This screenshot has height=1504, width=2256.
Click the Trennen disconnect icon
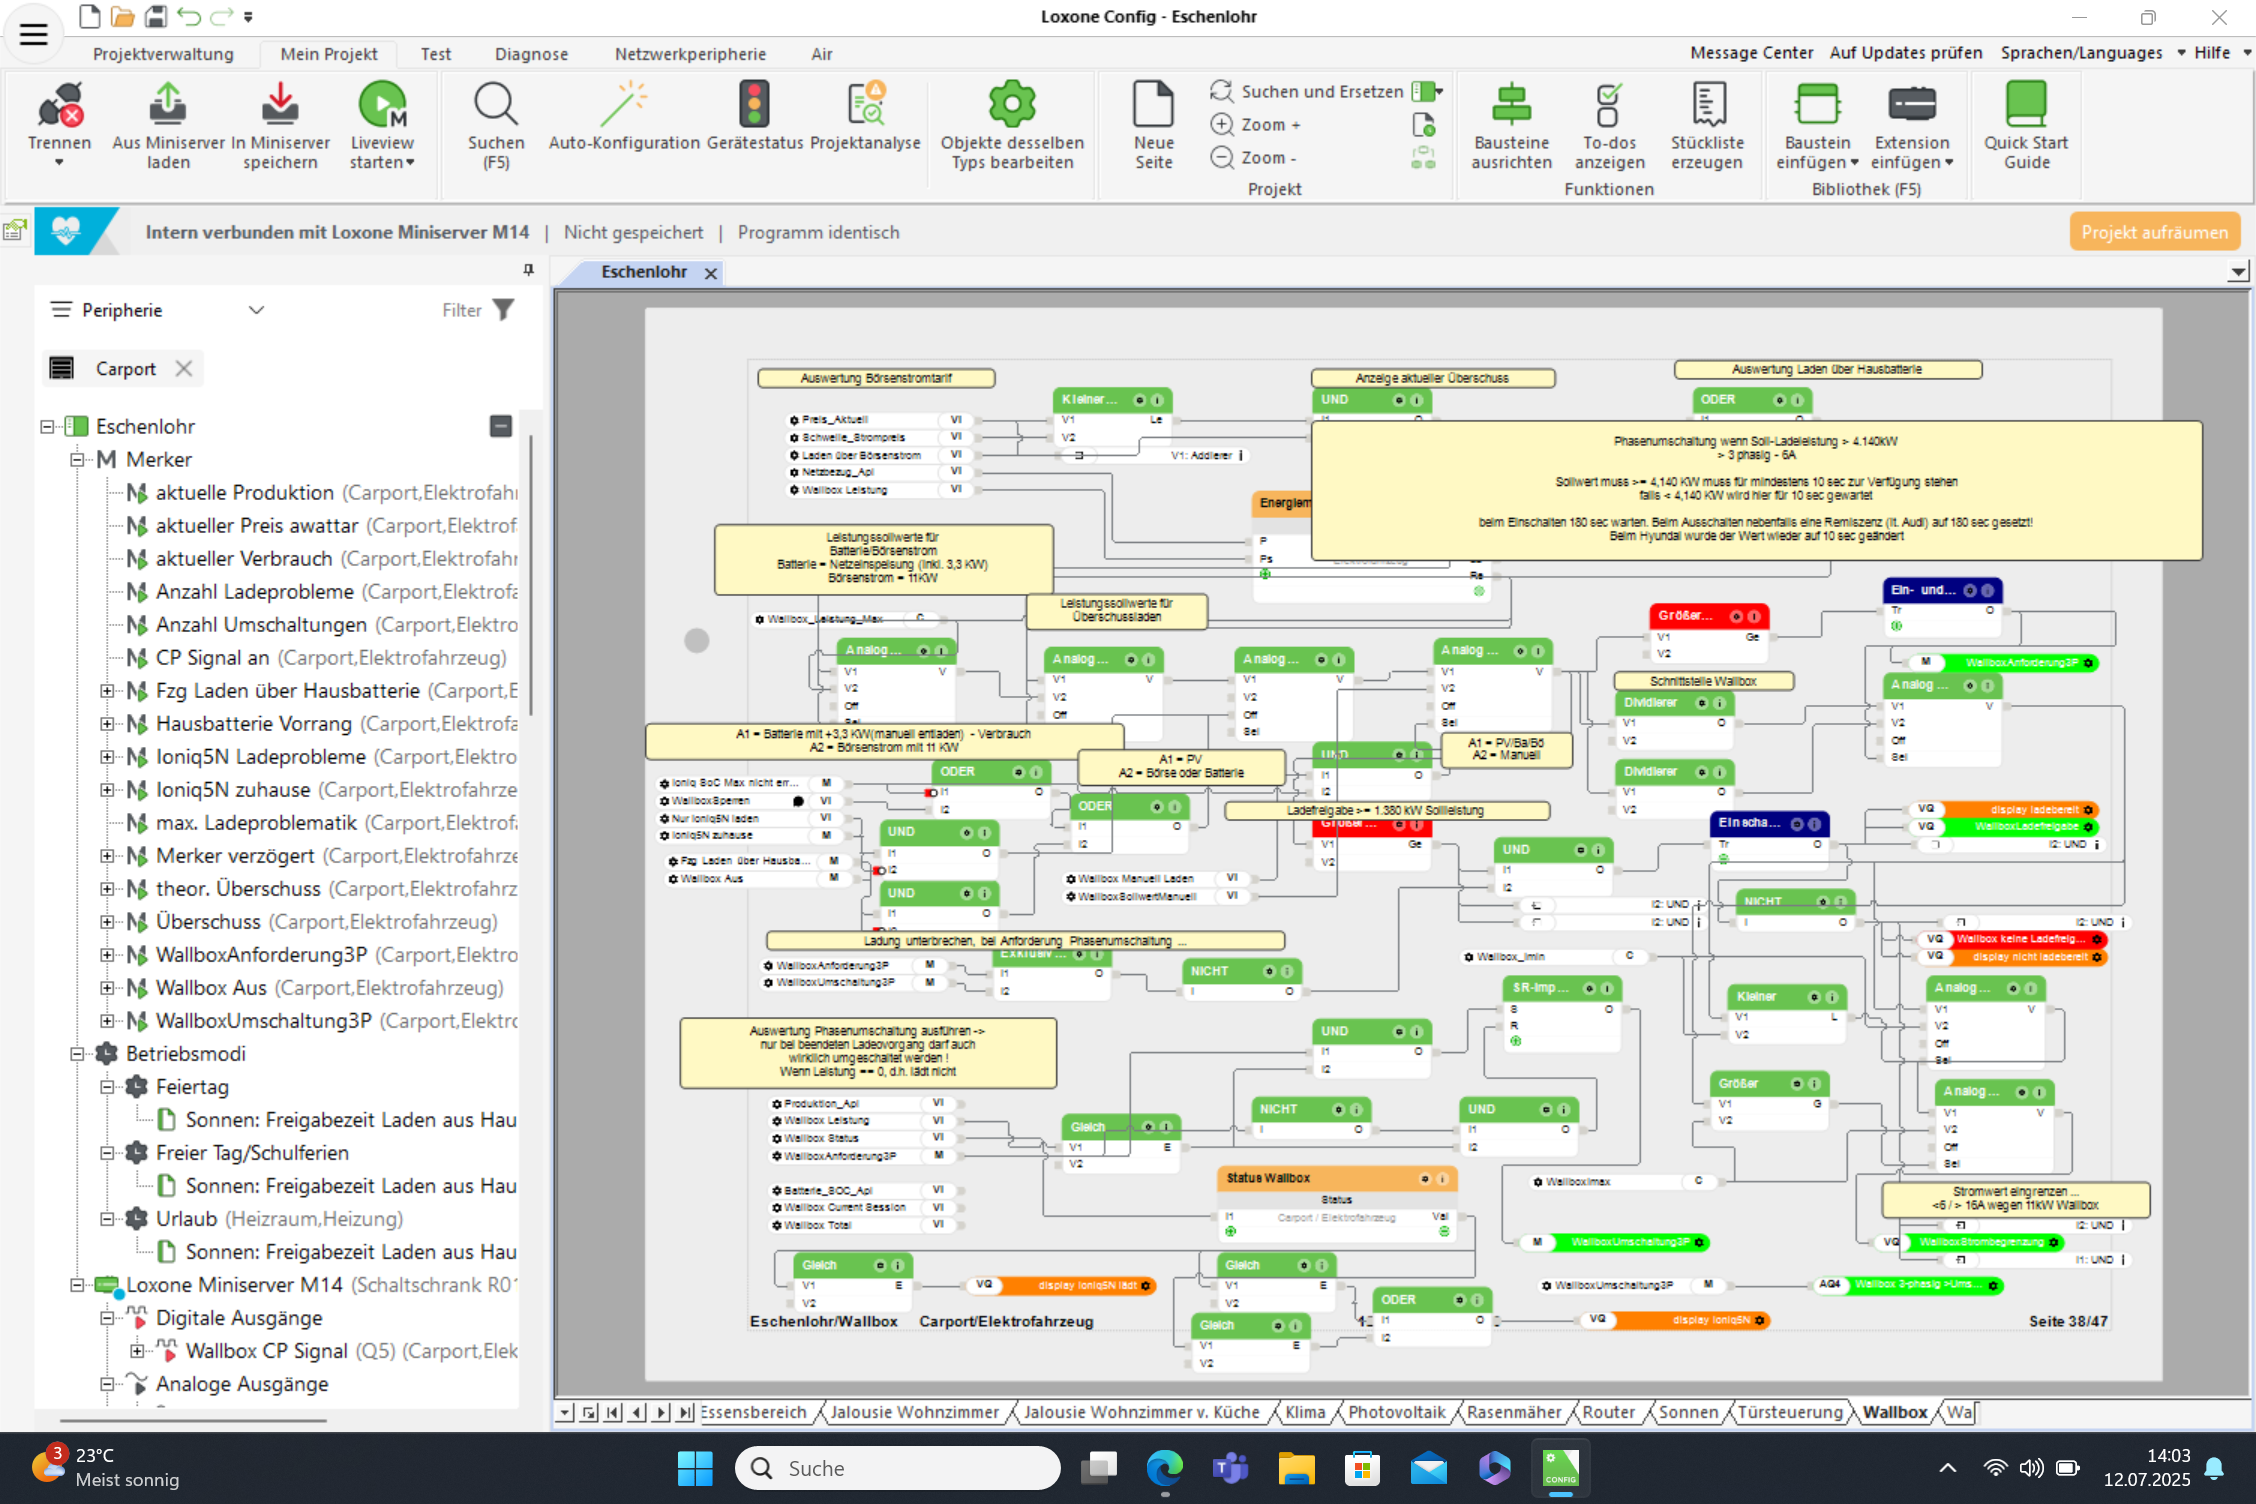60,106
